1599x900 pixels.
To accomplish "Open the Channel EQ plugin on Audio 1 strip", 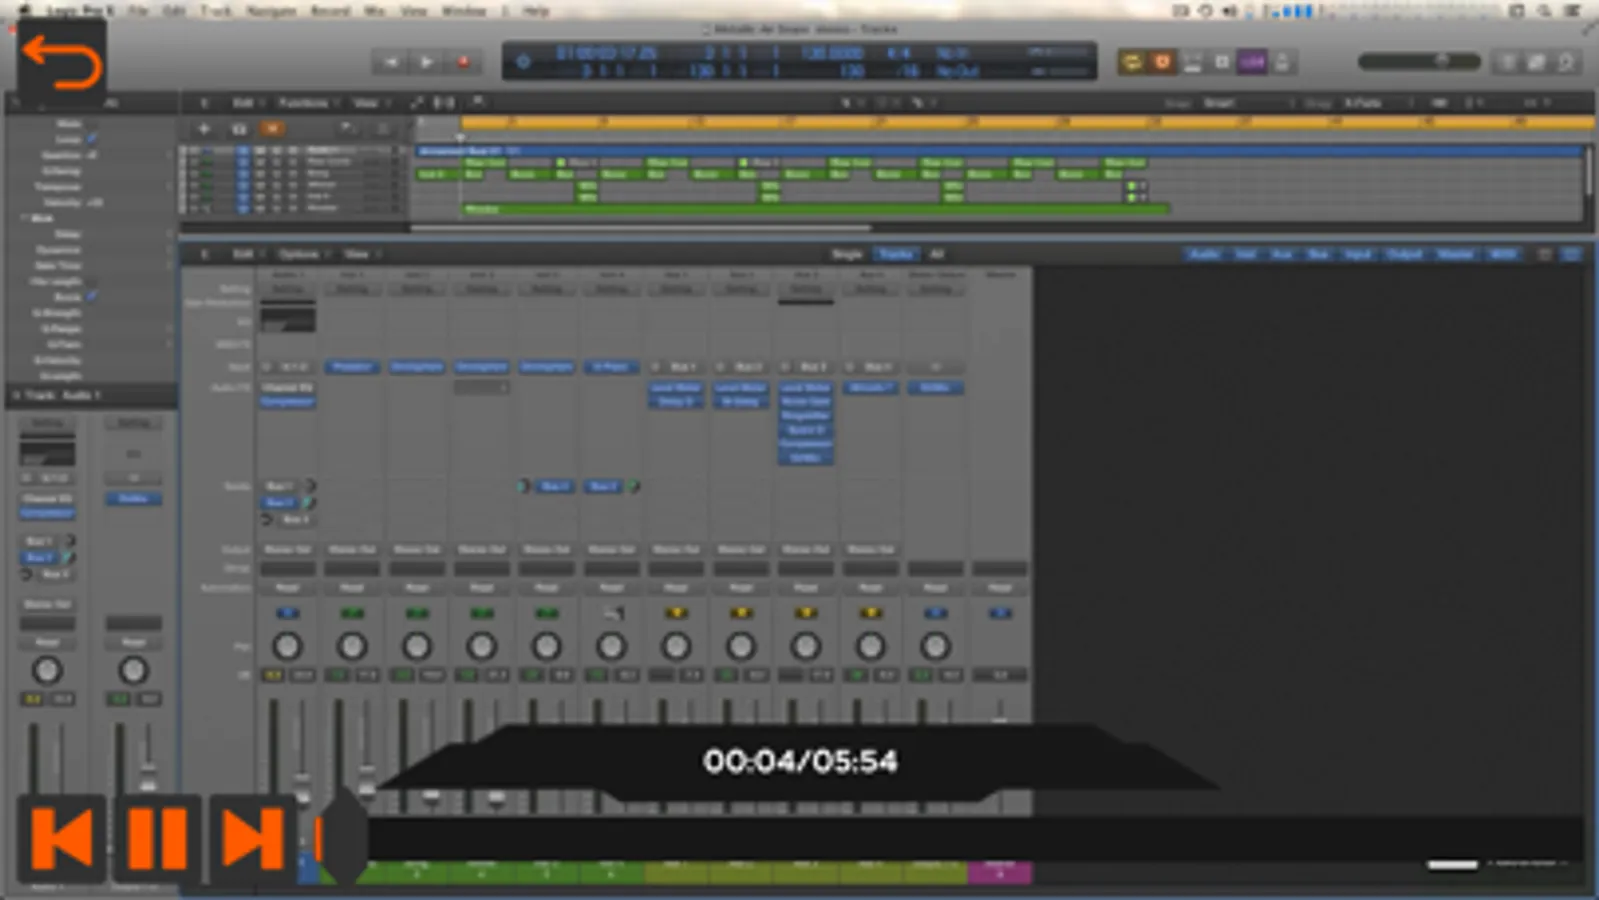I will click(x=287, y=387).
